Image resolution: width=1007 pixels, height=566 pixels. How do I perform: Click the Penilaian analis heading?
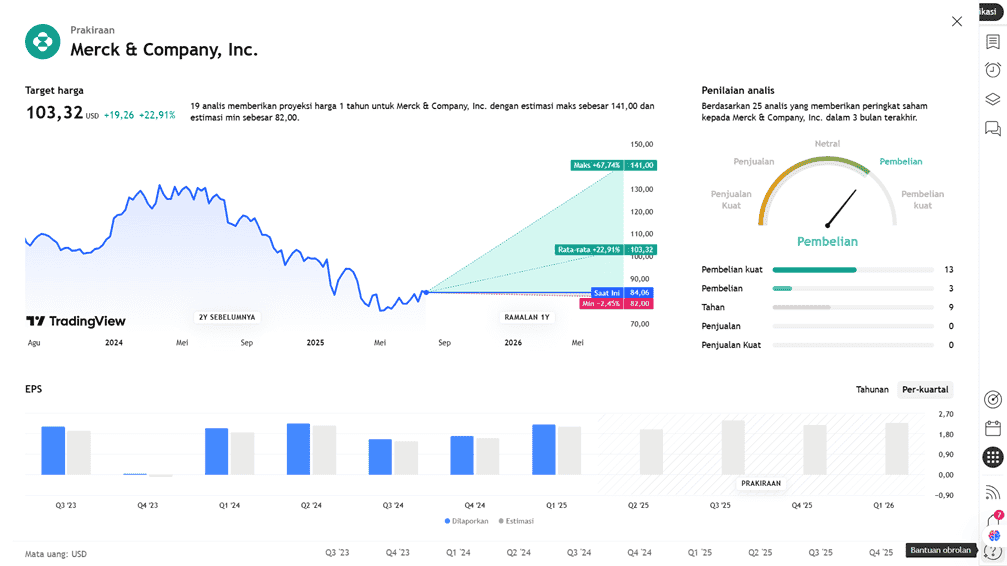738,91
